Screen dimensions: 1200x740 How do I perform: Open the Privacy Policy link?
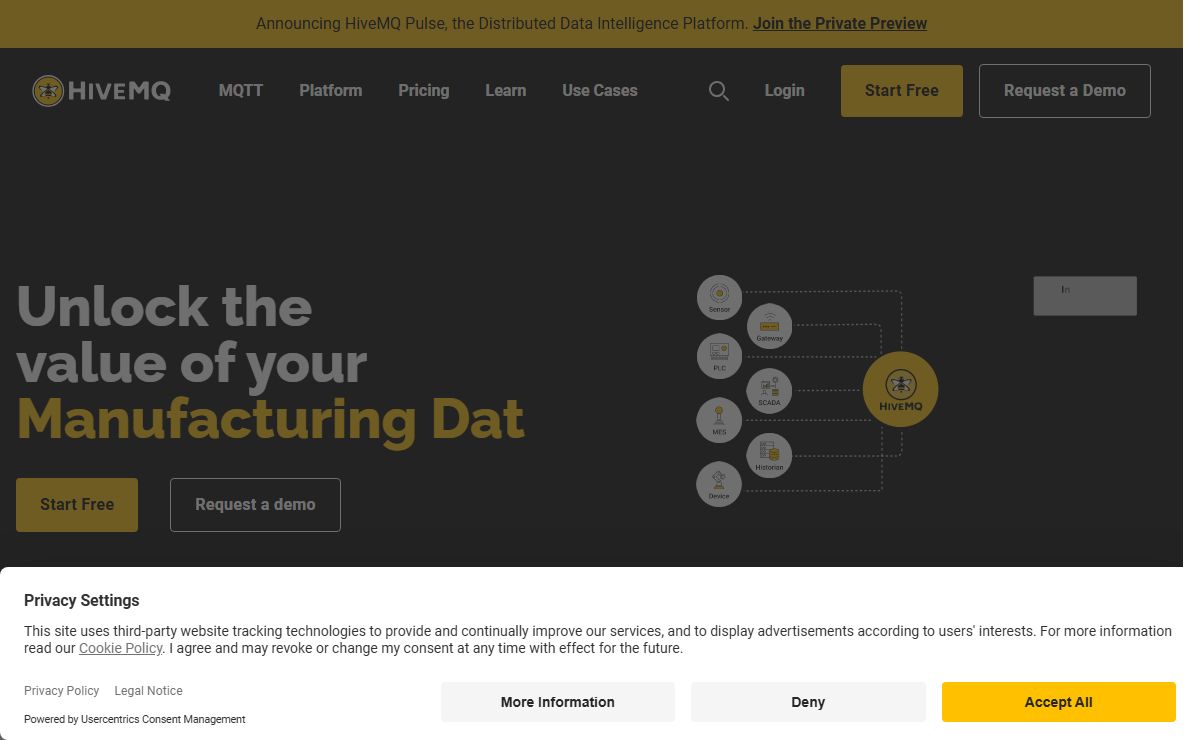click(x=62, y=691)
